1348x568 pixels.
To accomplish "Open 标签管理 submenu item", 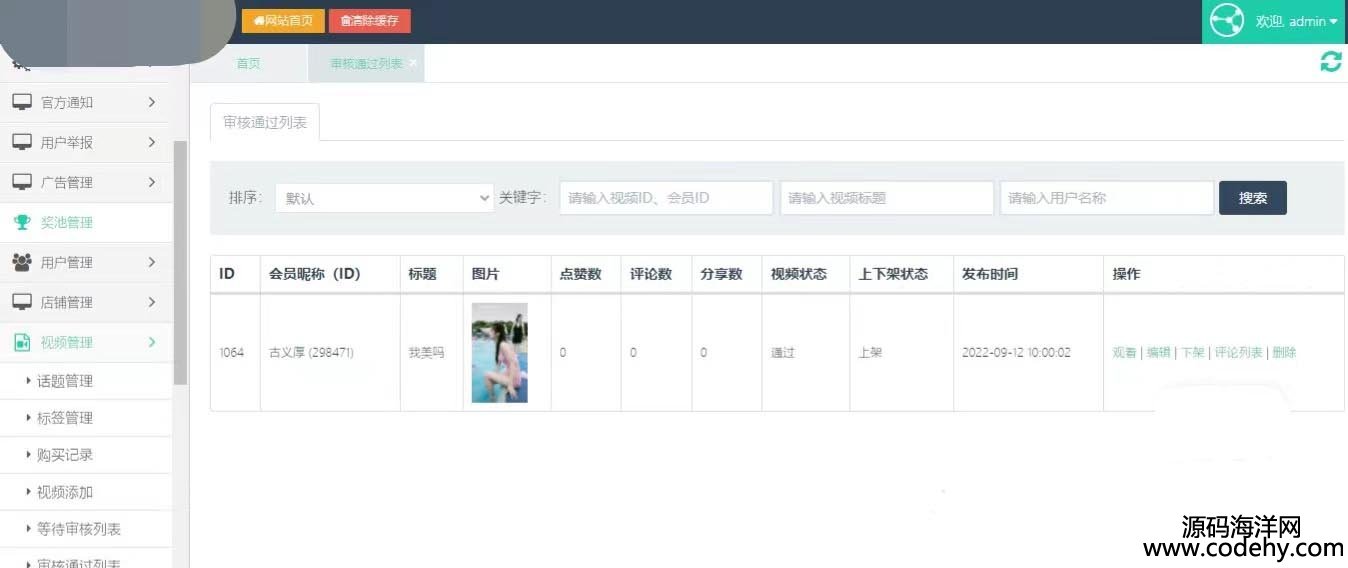I will click(86, 418).
